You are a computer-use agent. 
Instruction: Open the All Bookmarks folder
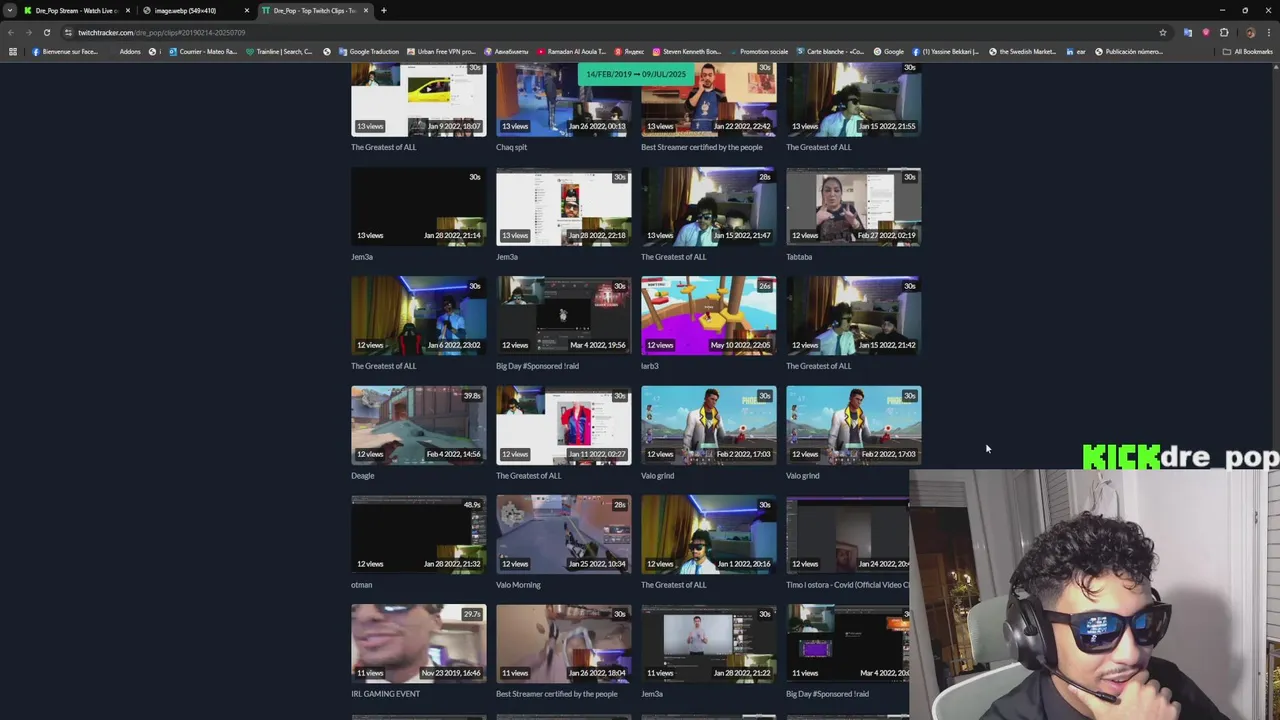coord(1247,51)
